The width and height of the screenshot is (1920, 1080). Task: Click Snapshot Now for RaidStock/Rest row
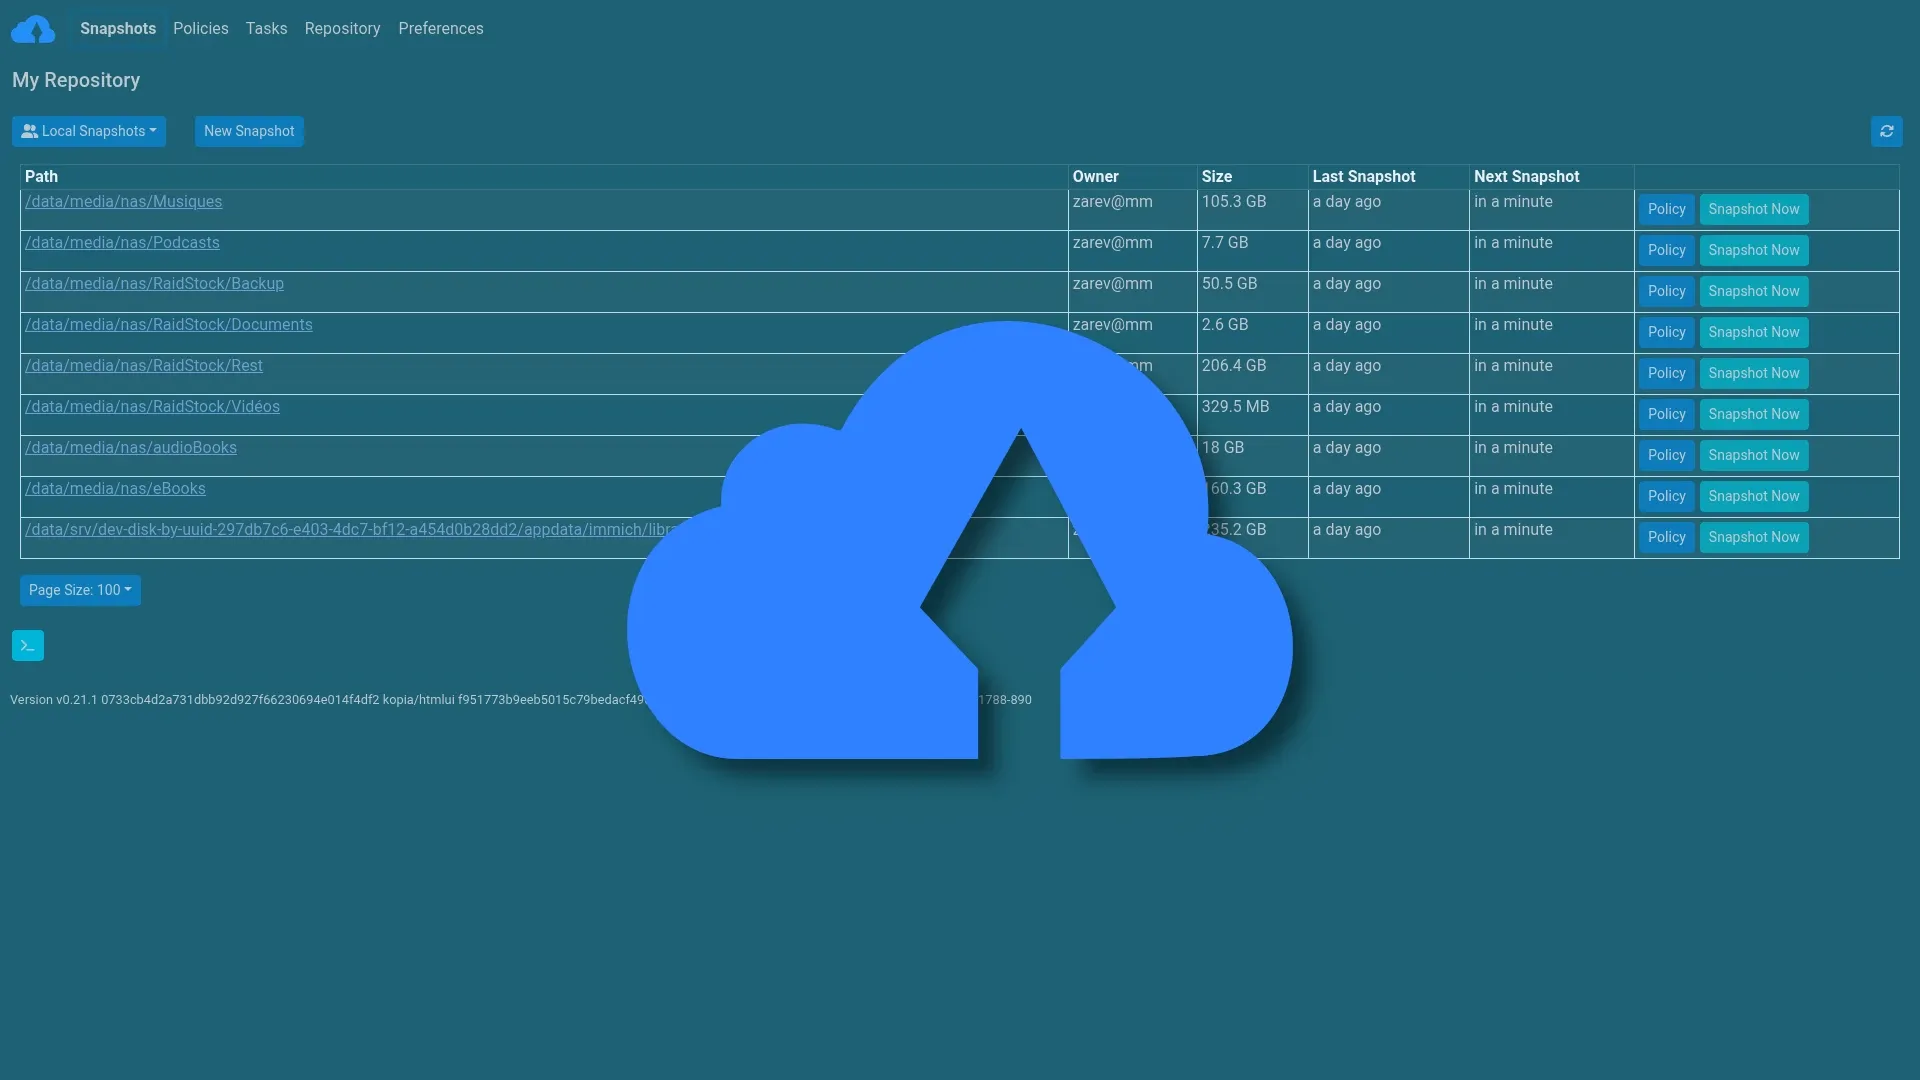[x=1754, y=373]
